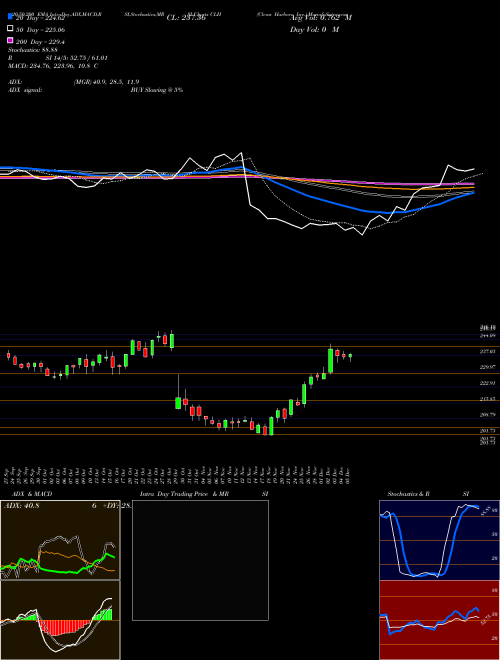This screenshot has height=660, width=500.
Task: Click the 215.85 price axis label
Action: [x=487, y=399]
